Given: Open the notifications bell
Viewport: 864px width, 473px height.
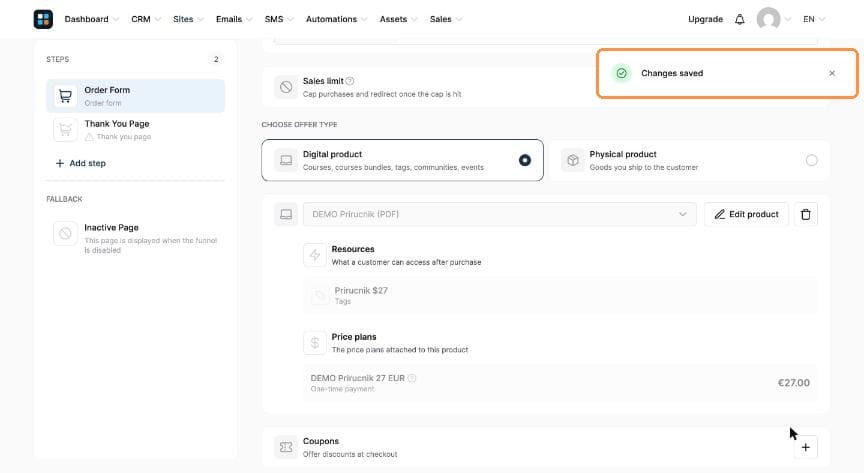Looking at the screenshot, I should coord(739,19).
